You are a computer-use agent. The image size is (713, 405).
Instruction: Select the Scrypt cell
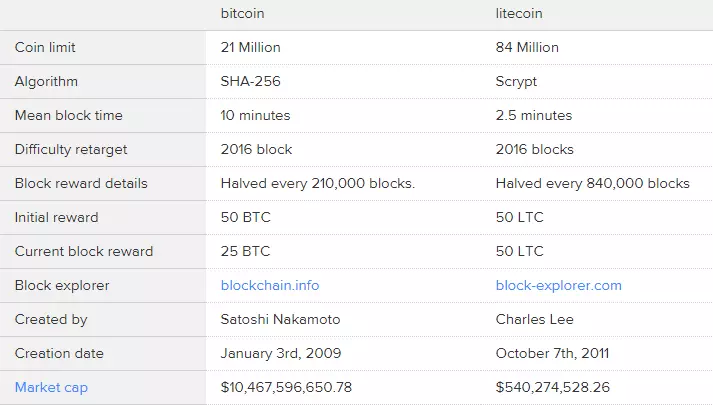tap(516, 82)
